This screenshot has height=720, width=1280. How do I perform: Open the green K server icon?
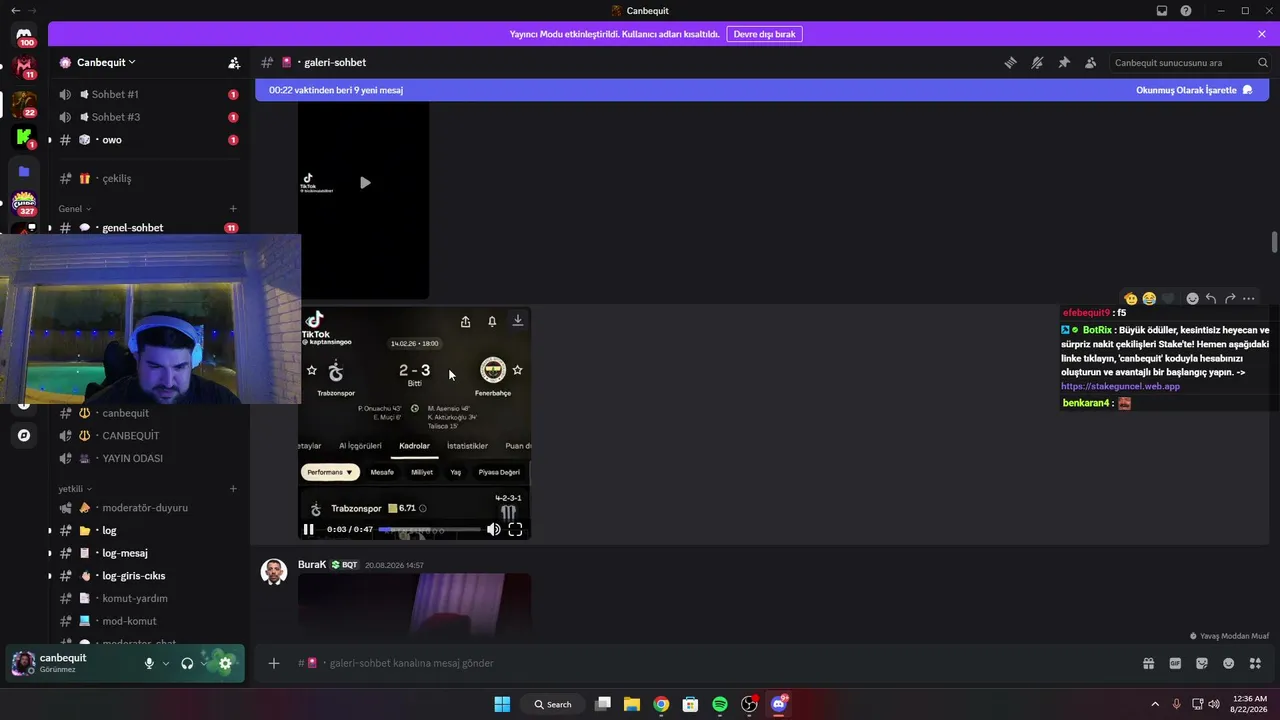click(24, 136)
